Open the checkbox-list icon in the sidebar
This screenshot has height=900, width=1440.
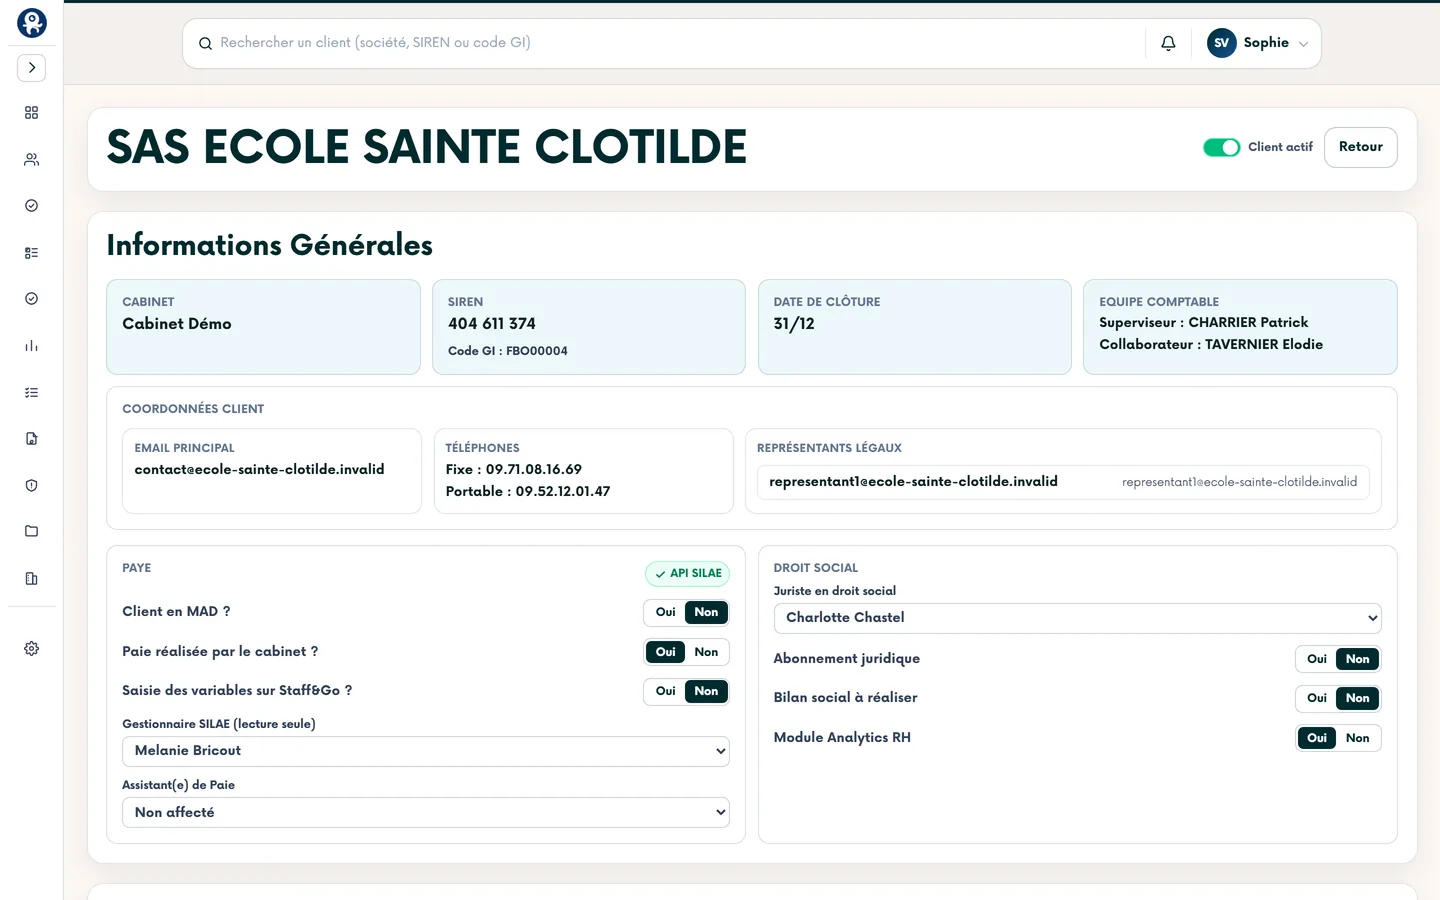32,253
